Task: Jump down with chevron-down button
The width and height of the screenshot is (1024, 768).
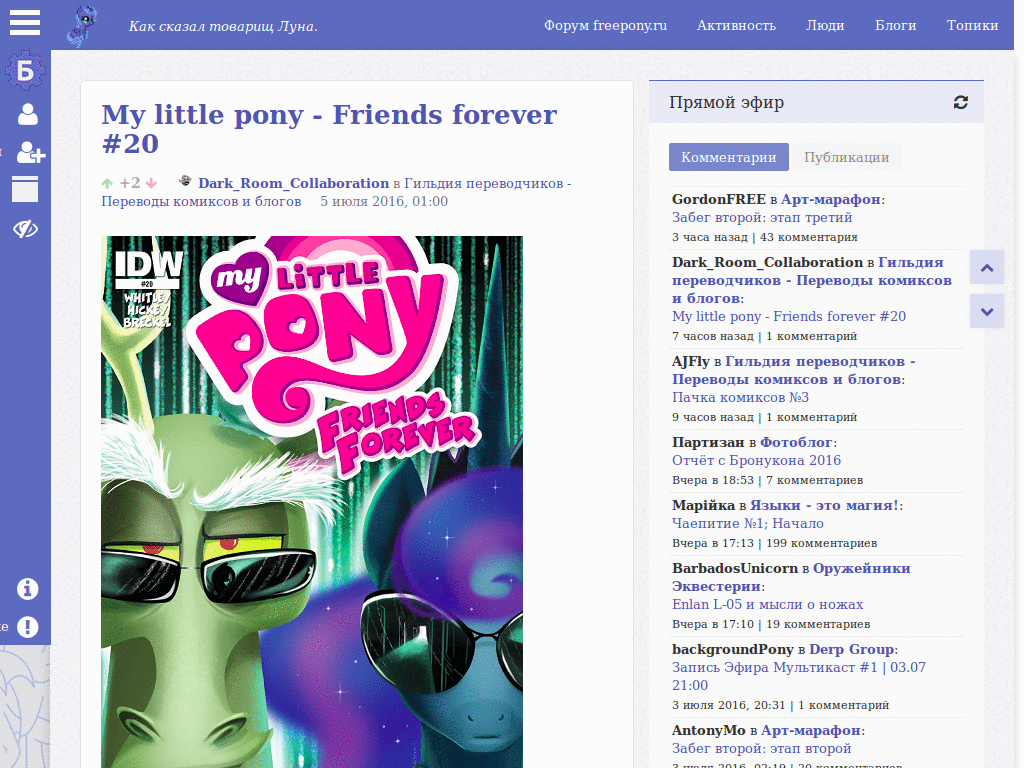Action: (987, 312)
